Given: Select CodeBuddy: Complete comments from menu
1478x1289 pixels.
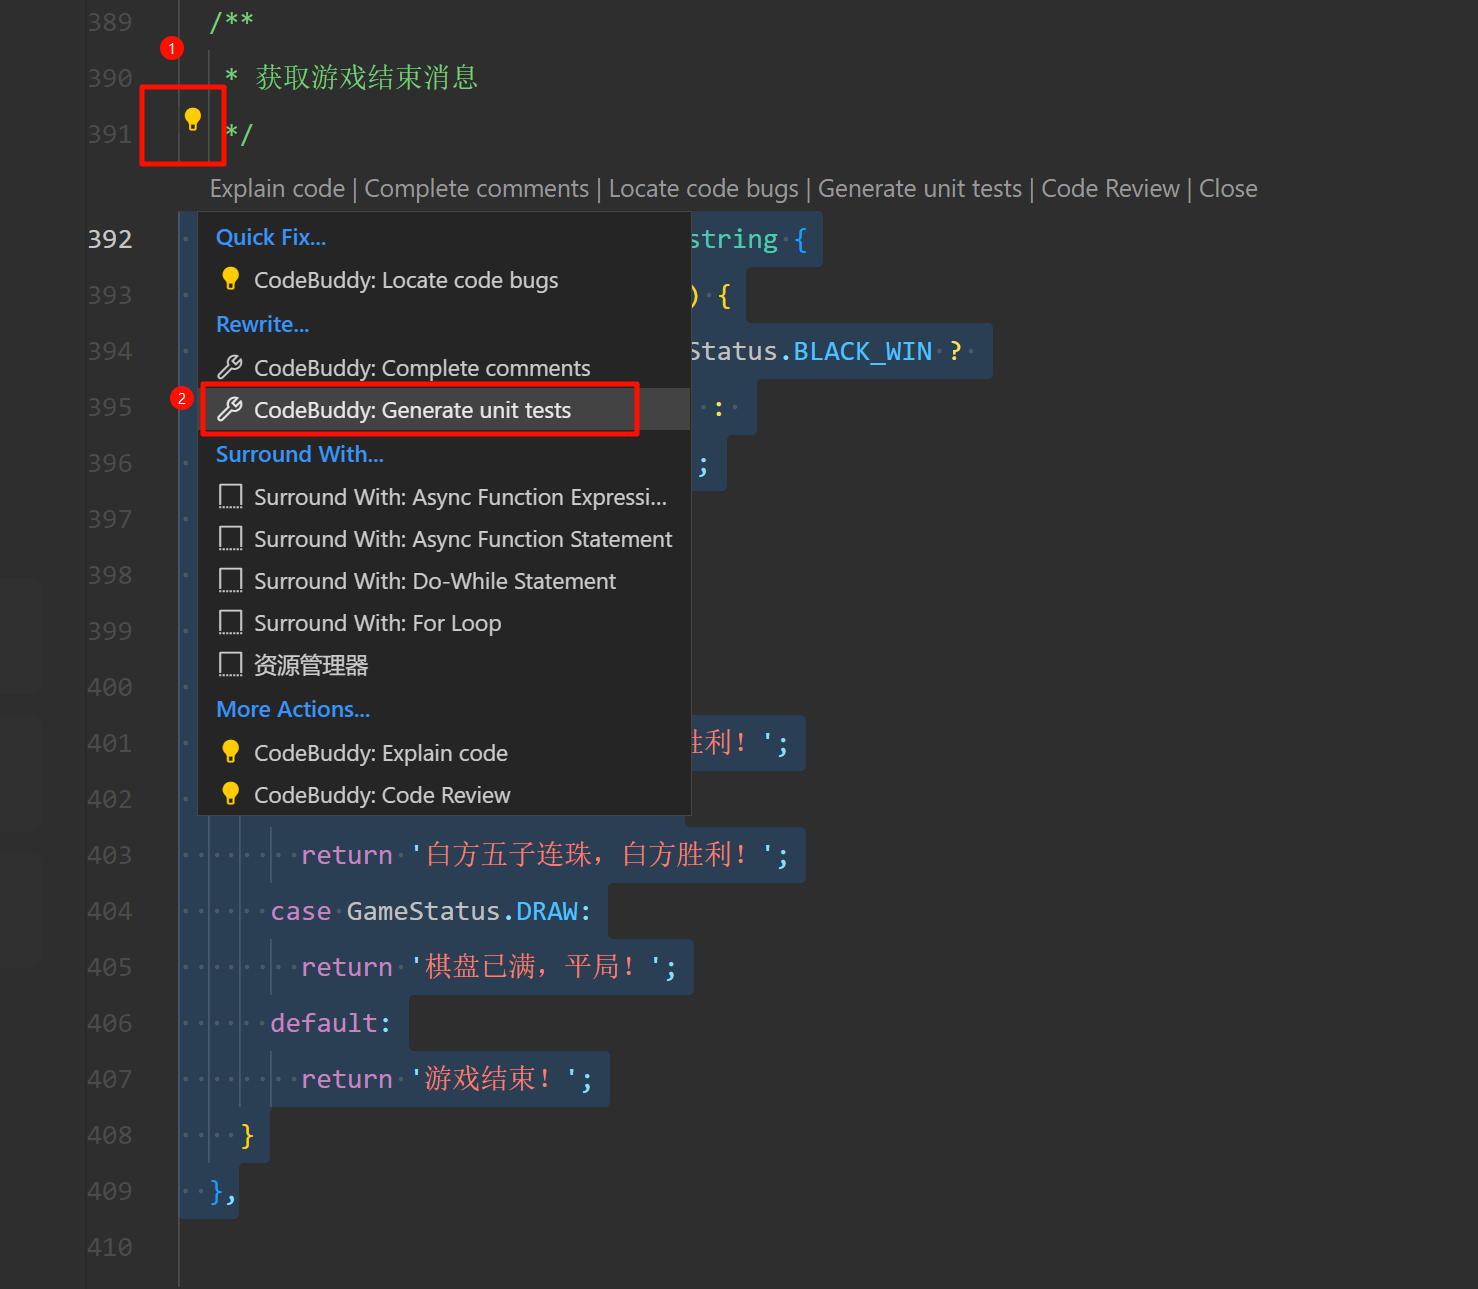Looking at the screenshot, I should coord(421,368).
